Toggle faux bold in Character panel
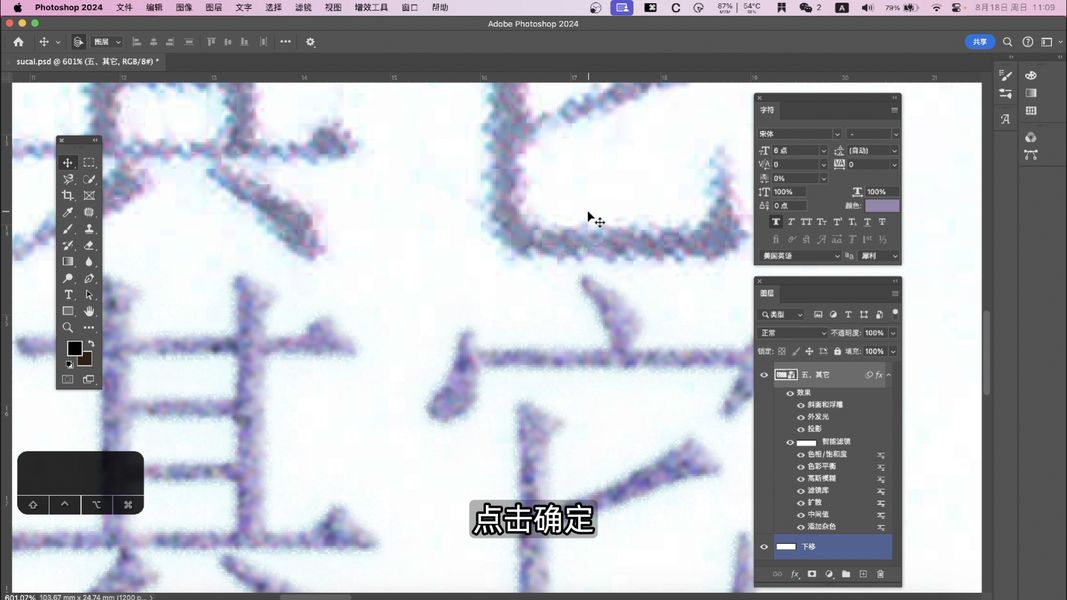The height and width of the screenshot is (600, 1067). [776, 222]
